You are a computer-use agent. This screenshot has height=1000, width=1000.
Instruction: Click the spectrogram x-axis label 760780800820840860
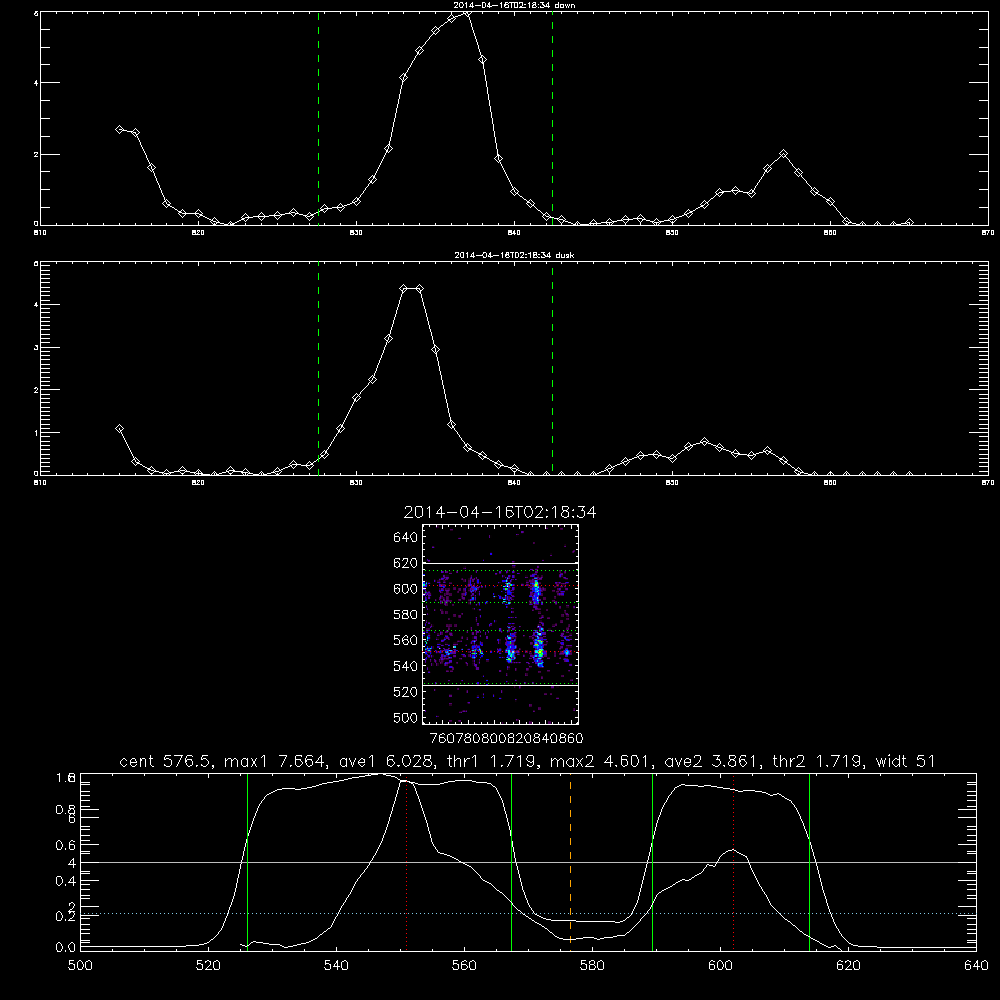coord(506,739)
